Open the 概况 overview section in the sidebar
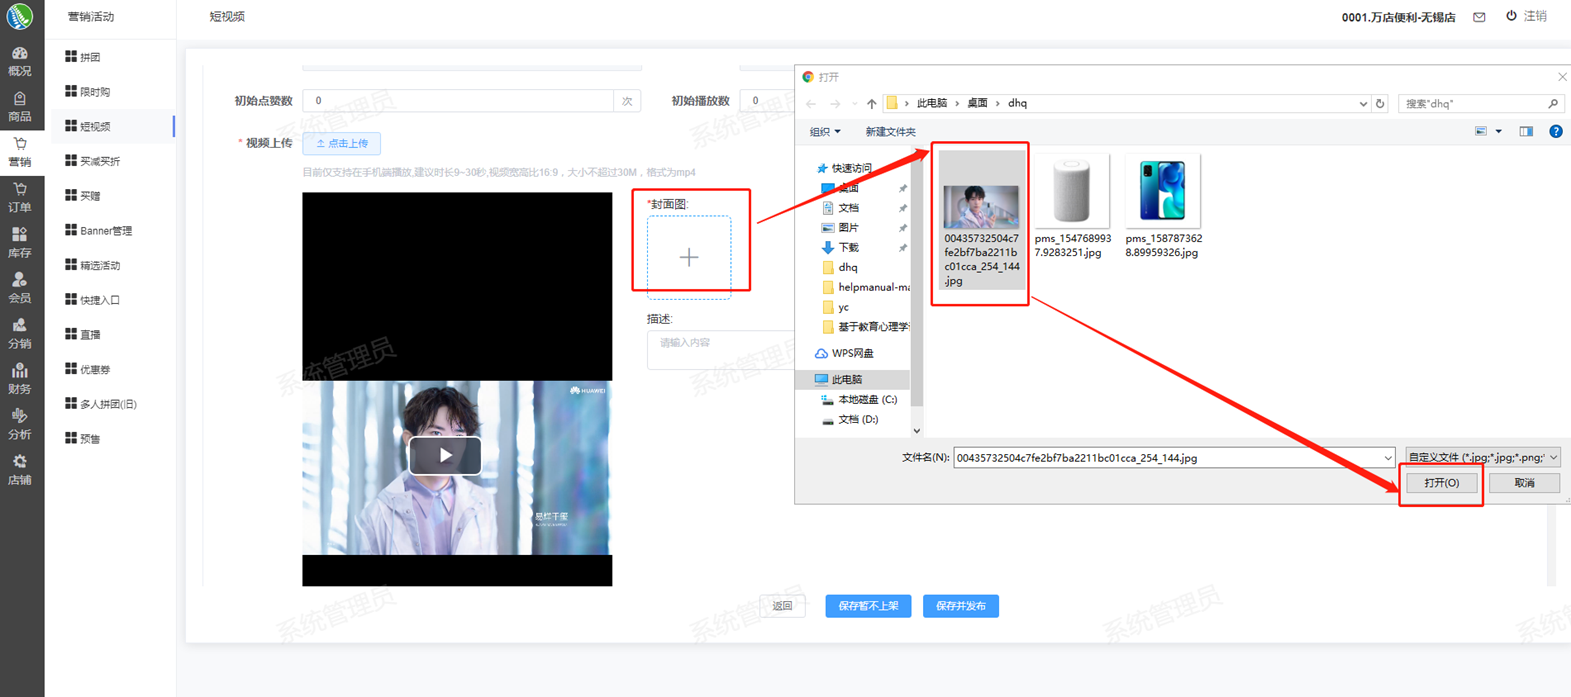The width and height of the screenshot is (1571, 697). point(20,61)
